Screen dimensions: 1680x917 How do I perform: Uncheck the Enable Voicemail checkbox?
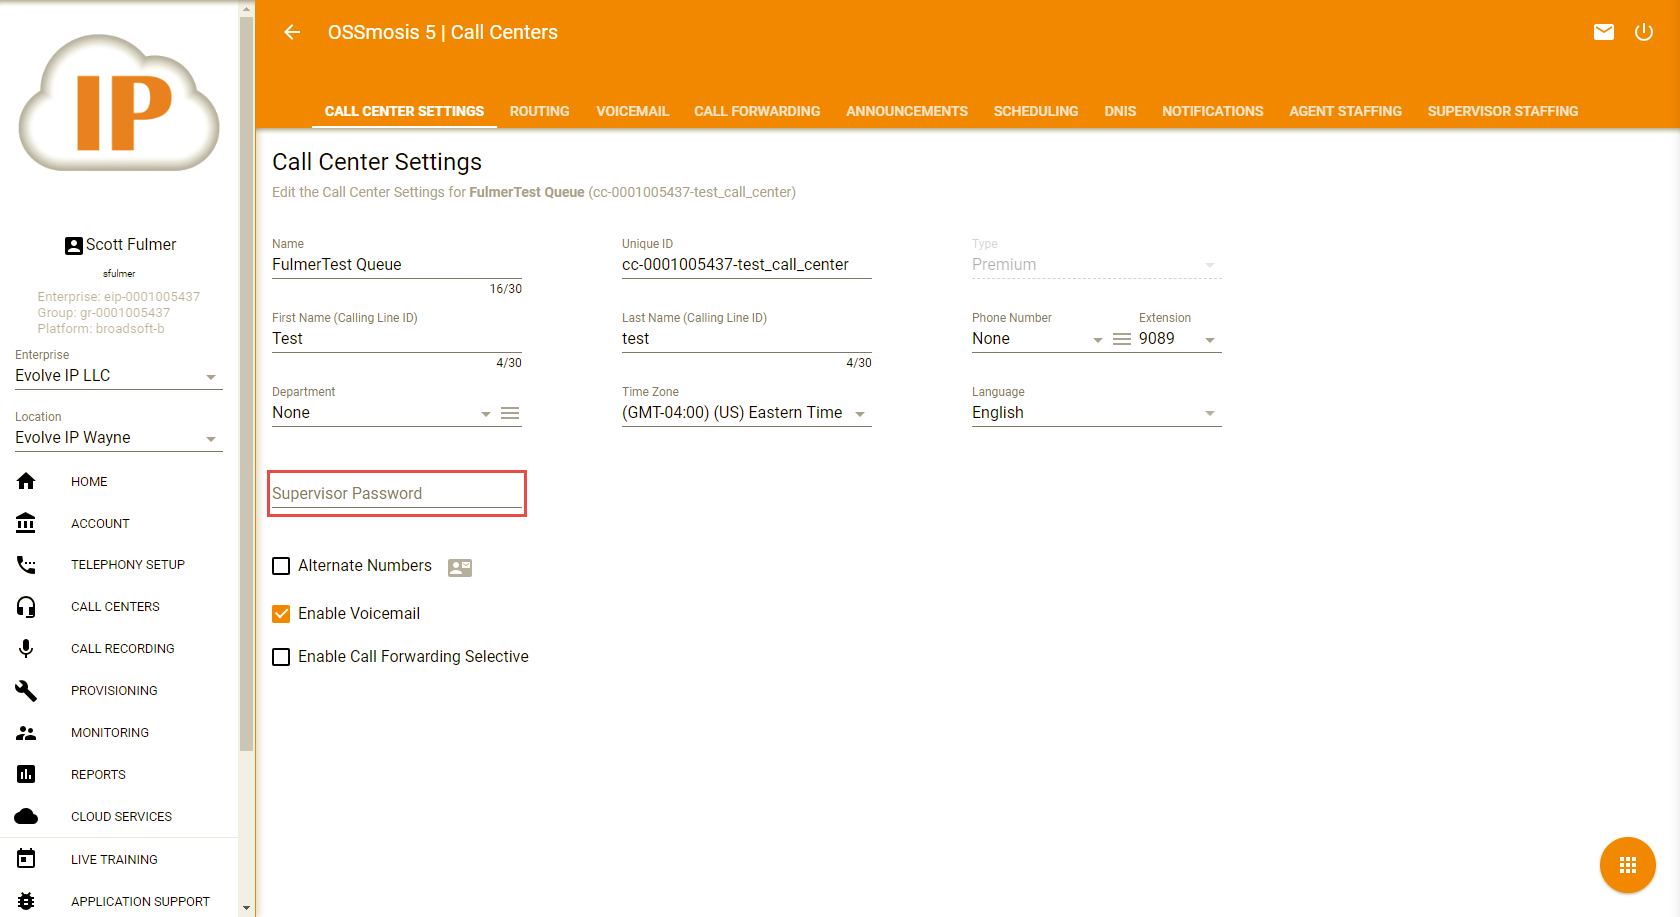coord(281,614)
